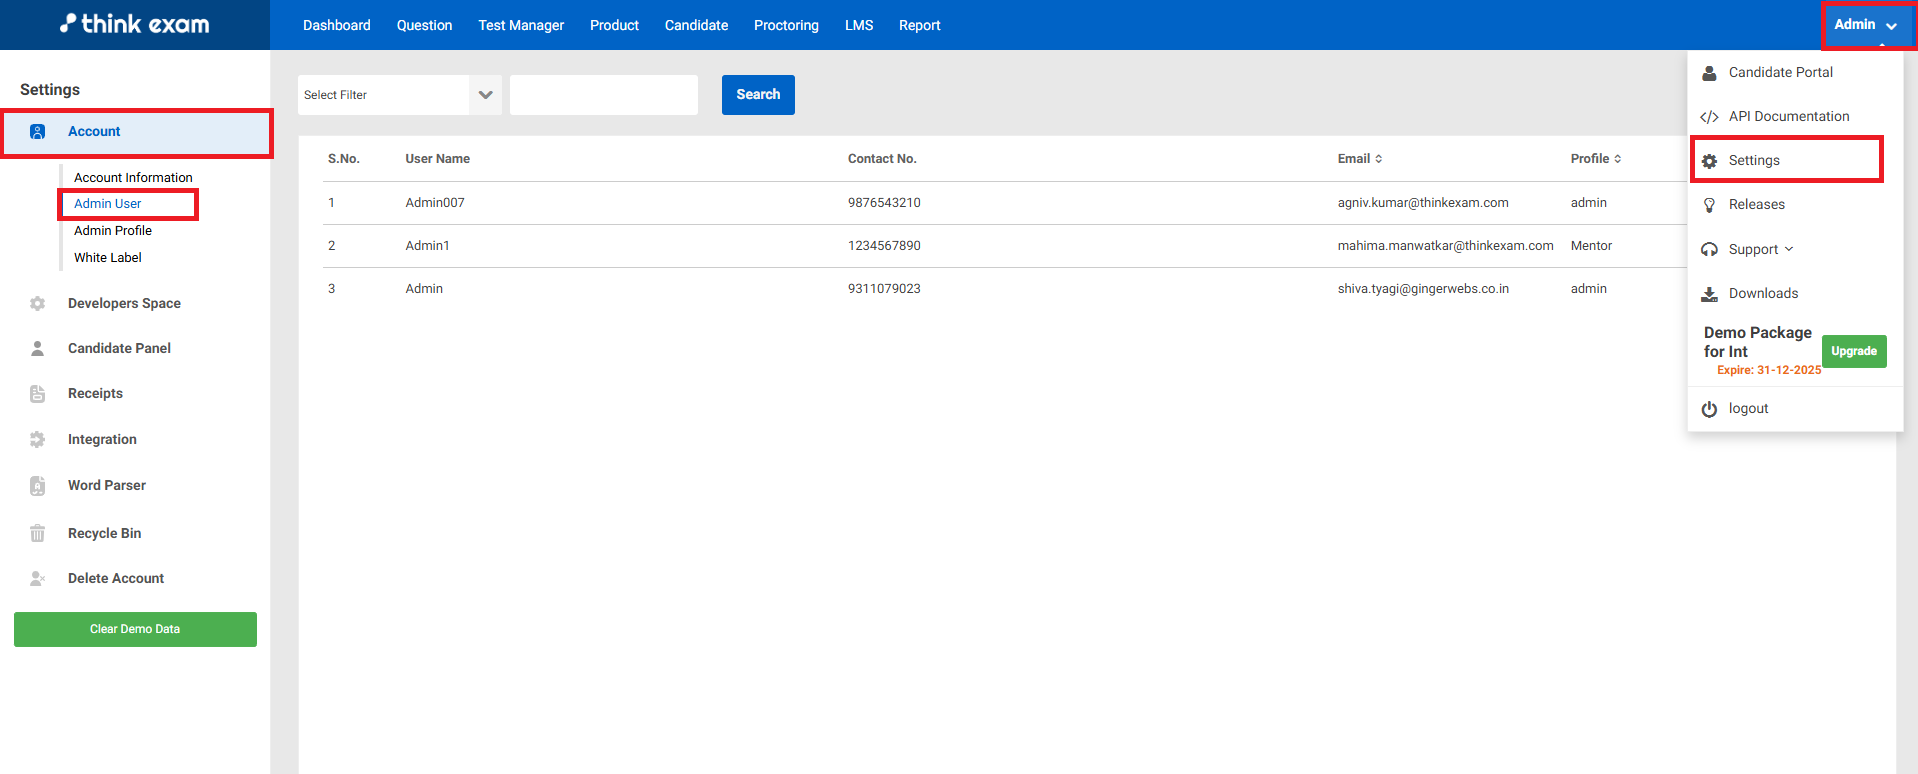This screenshot has height=774, width=1918.
Task: Expand the Admin user menu
Action: pos(1866,25)
